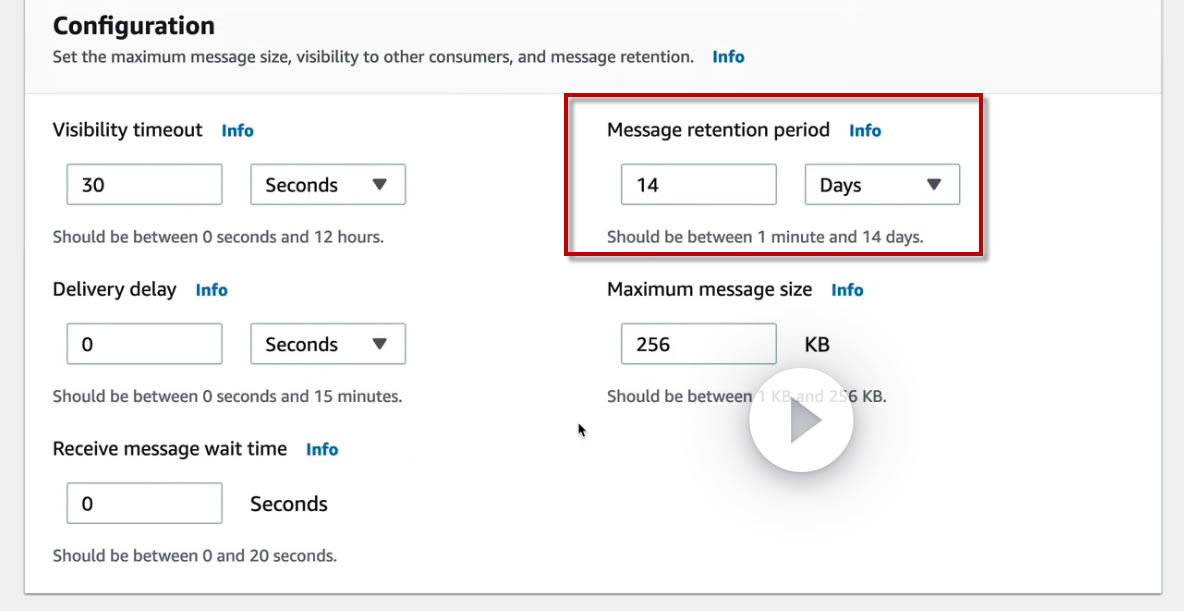
Task: Focus the Delivery delay value field
Action: click(144, 344)
